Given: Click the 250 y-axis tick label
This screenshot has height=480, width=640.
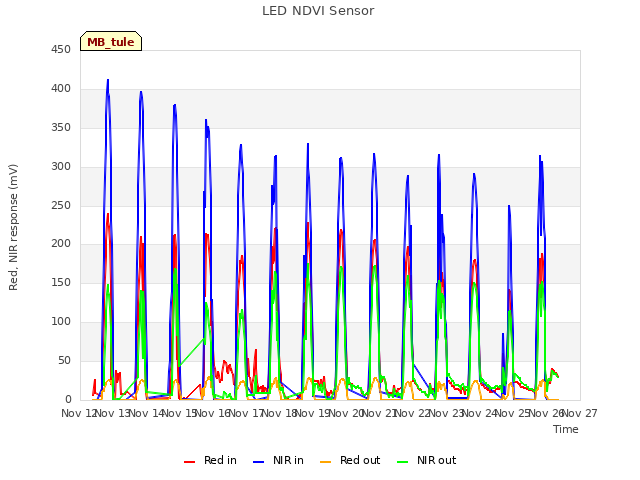Looking at the screenshot, I should tap(61, 206).
